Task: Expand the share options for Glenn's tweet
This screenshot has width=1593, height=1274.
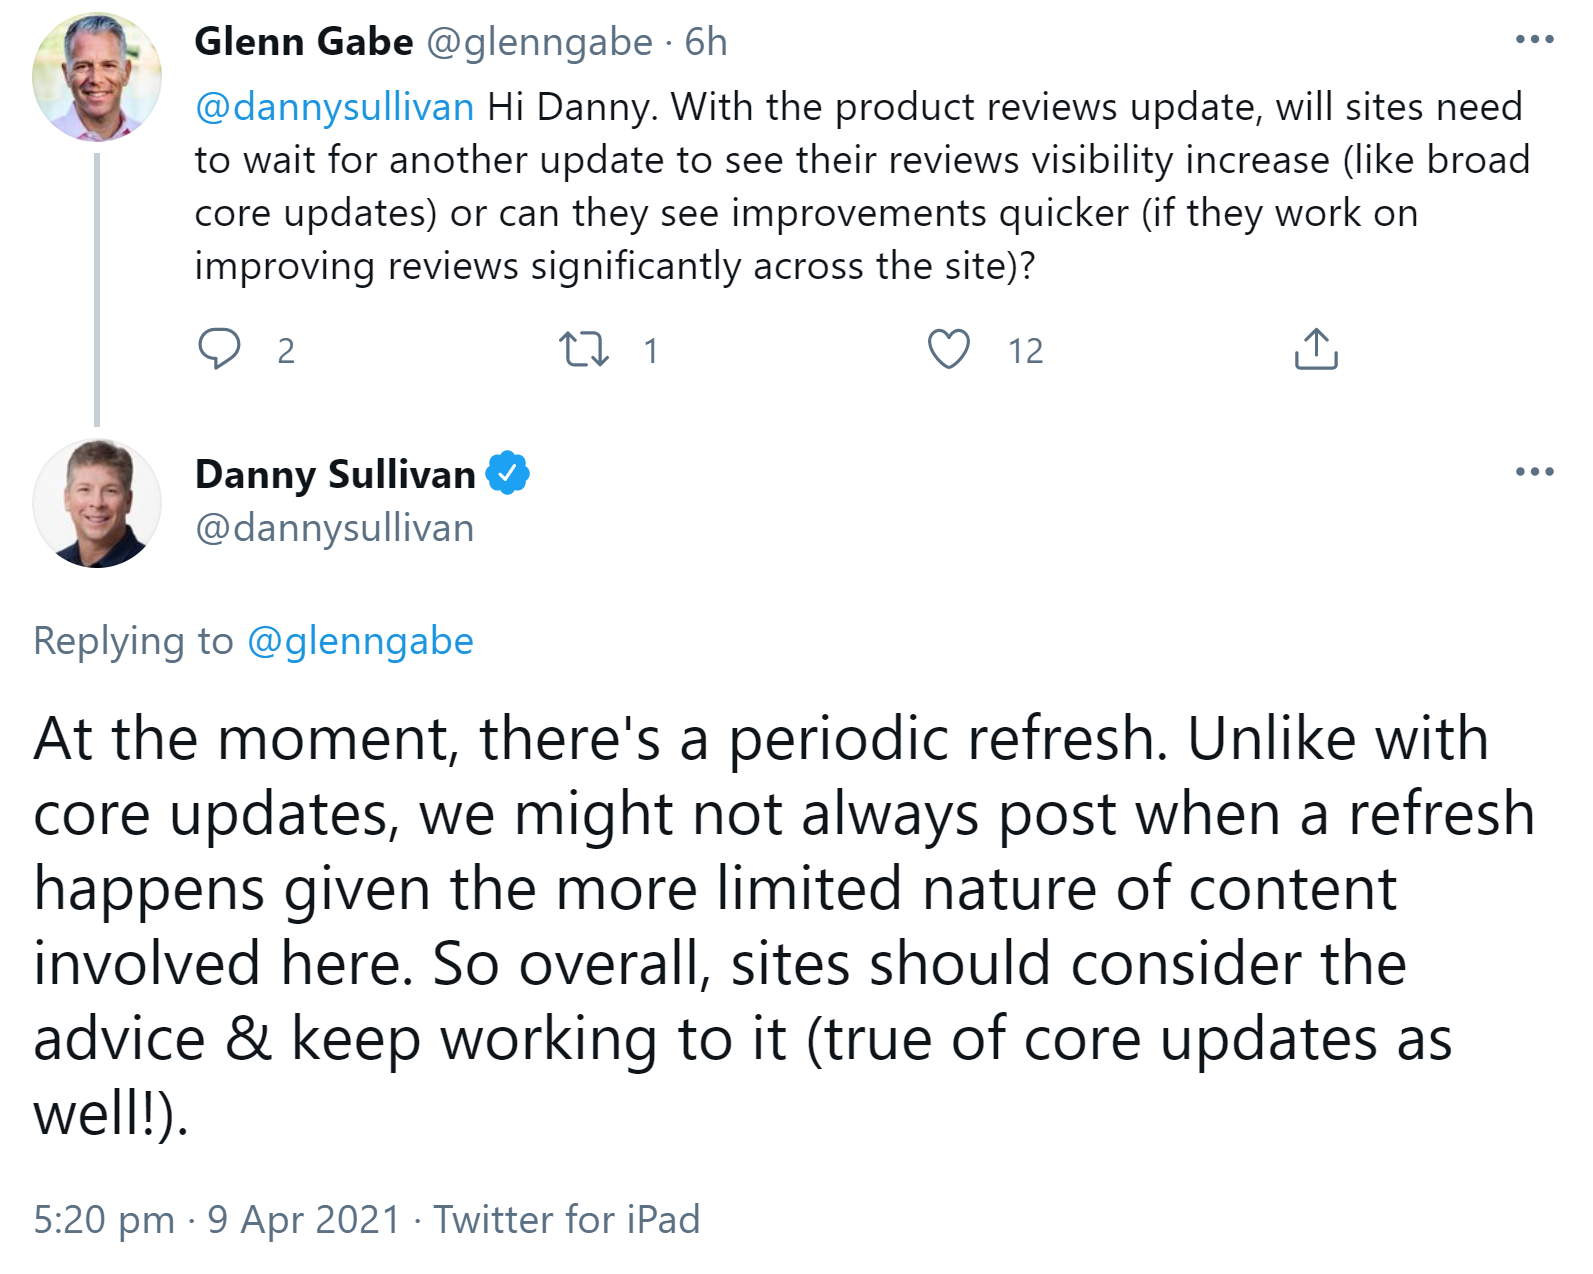Action: [1318, 349]
